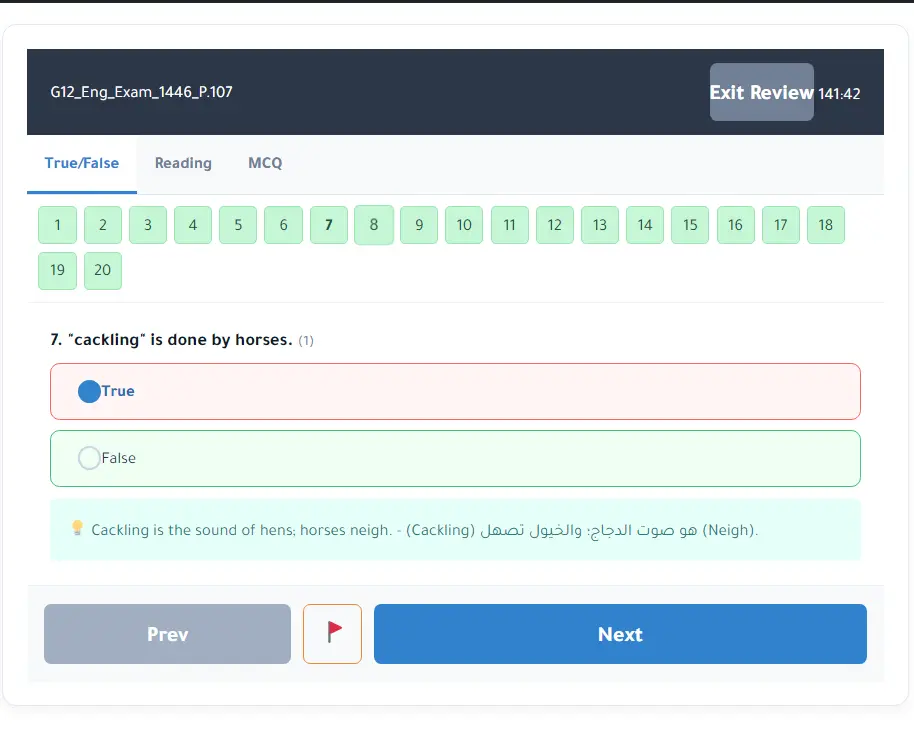The width and height of the screenshot is (914, 749).
Task: Go to the Next question
Action: click(x=620, y=634)
